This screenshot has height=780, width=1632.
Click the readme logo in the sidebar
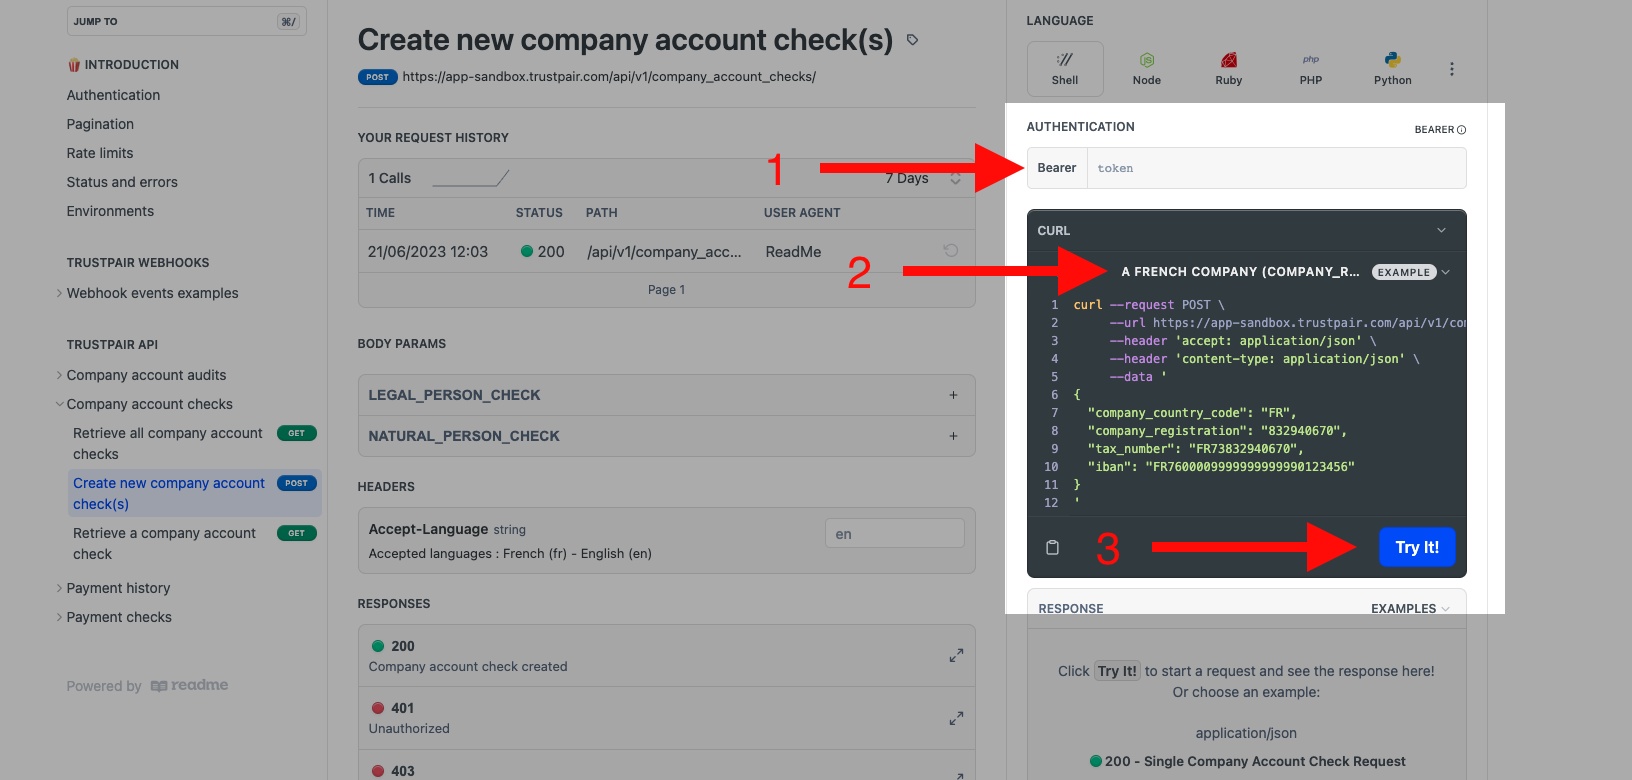coord(190,685)
